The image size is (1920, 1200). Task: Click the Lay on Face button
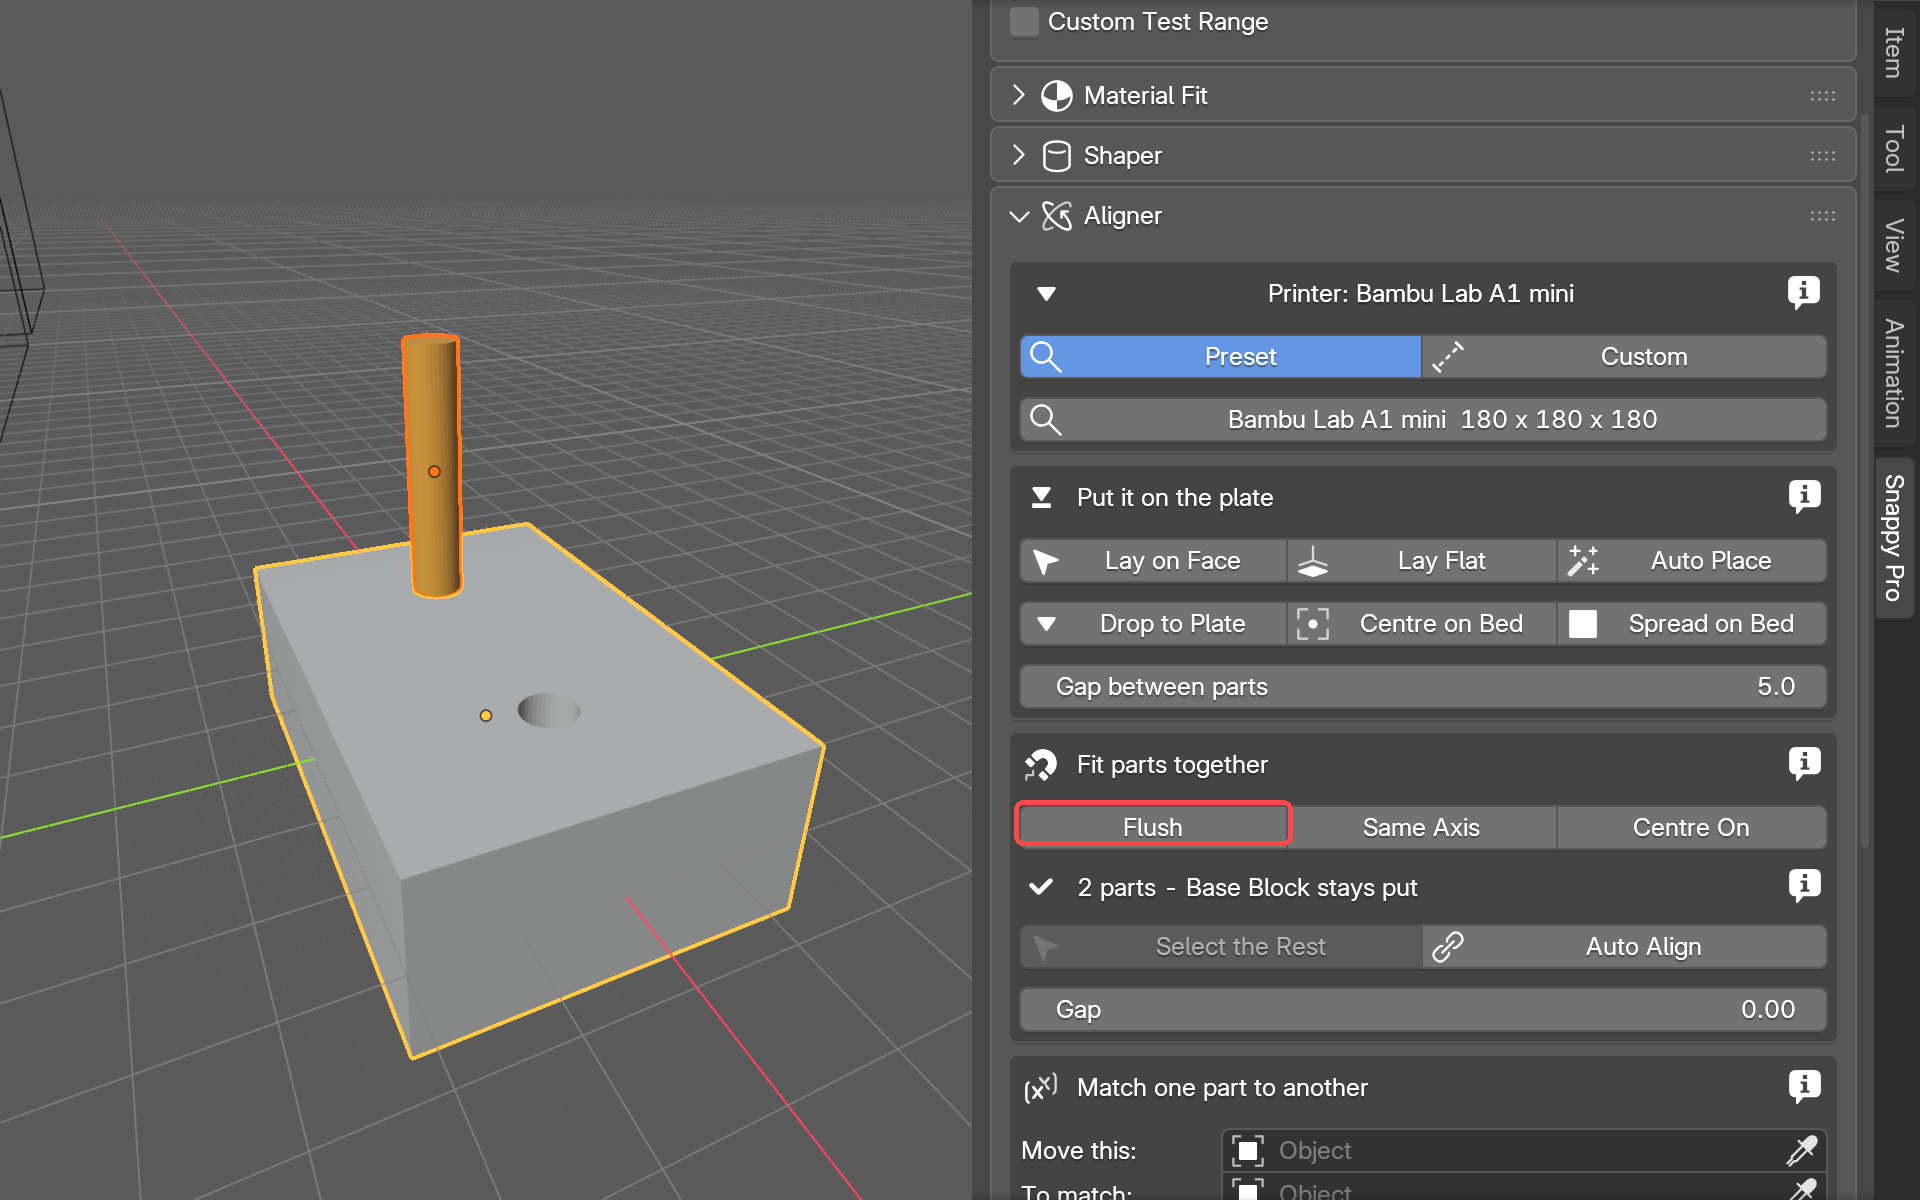1153,561
